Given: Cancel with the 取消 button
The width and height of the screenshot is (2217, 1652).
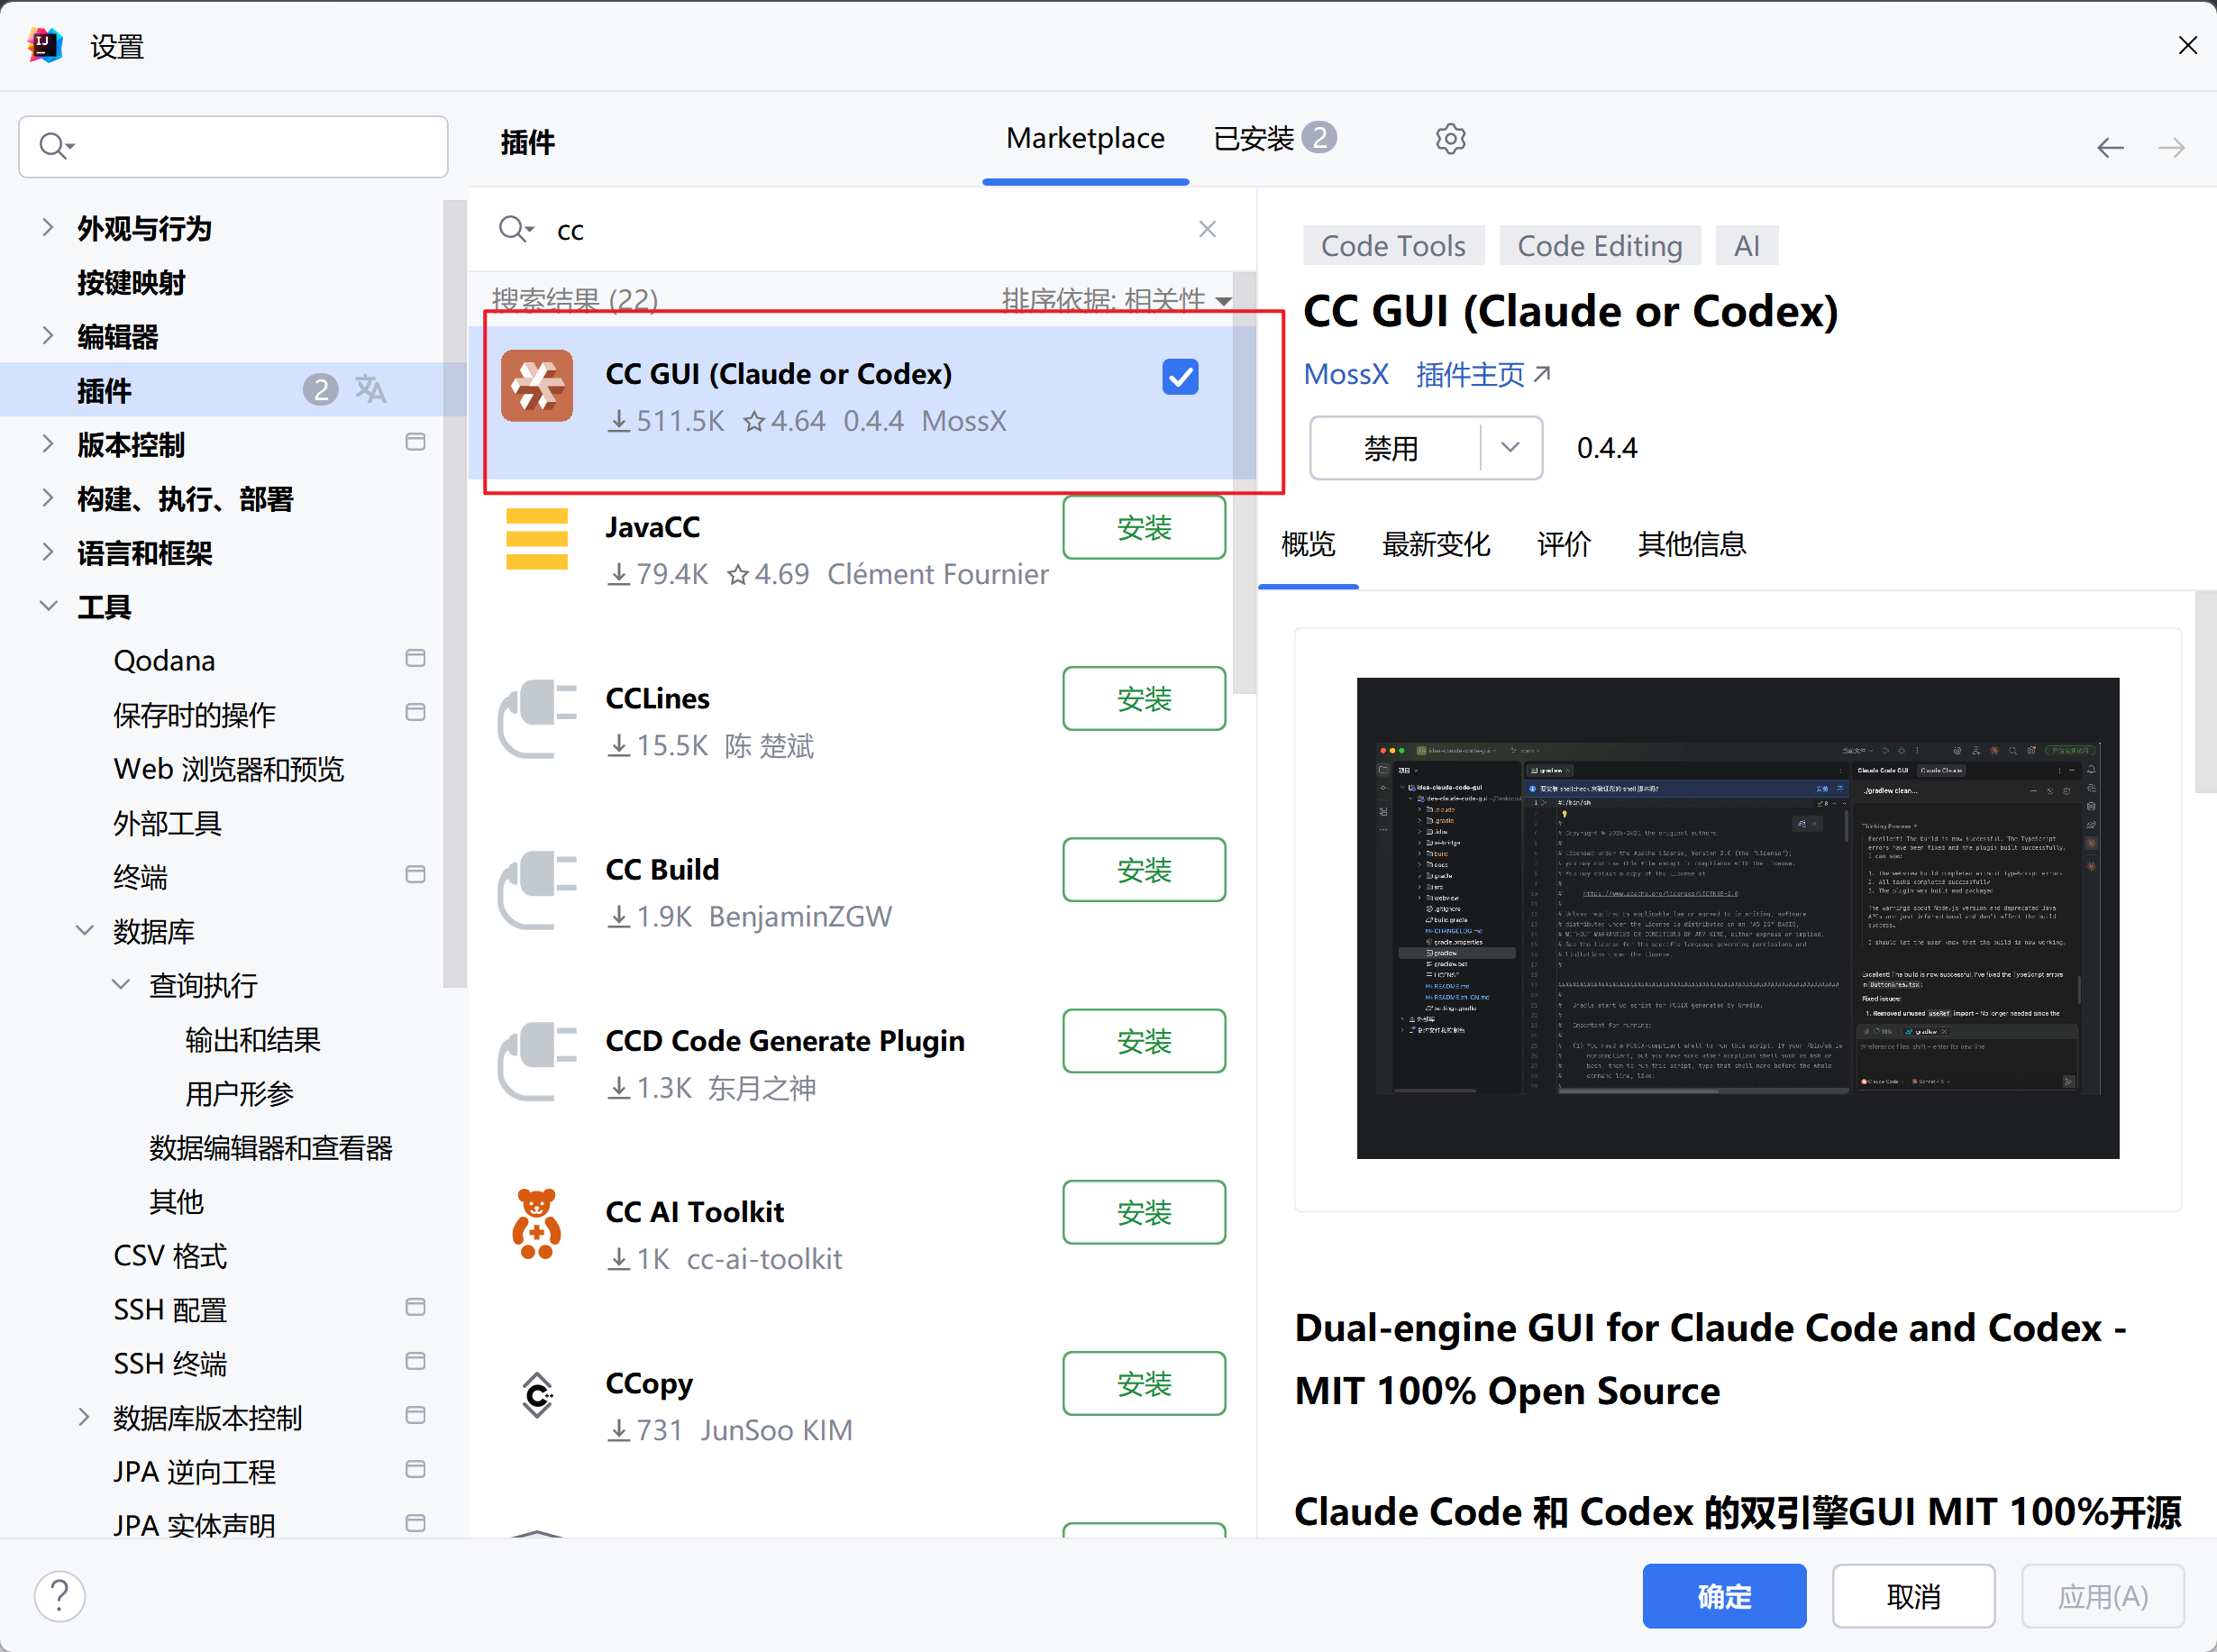Looking at the screenshot, I should tap(1913, 1596).
